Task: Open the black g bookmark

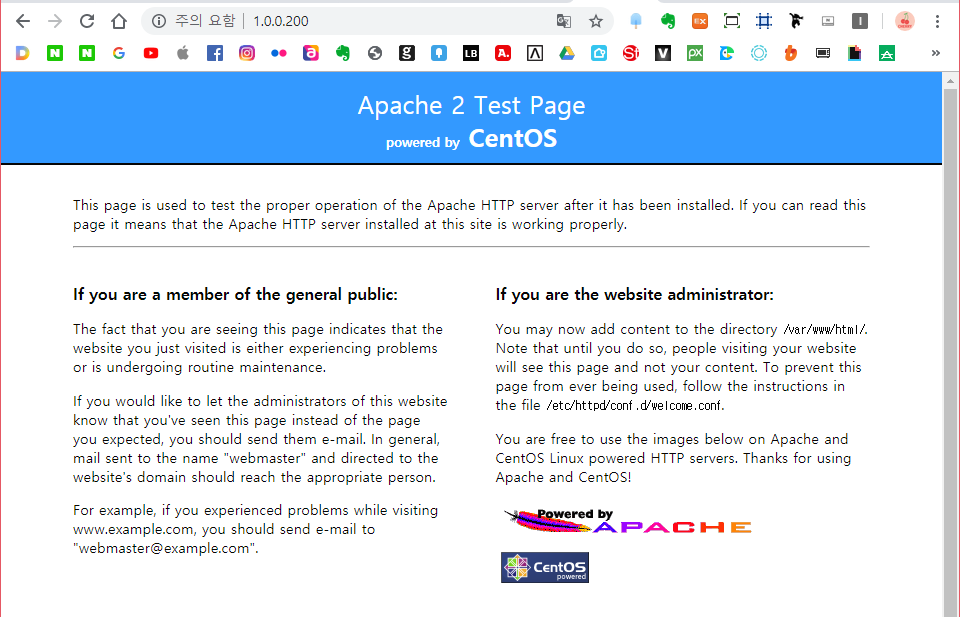Action: point(407,53)
